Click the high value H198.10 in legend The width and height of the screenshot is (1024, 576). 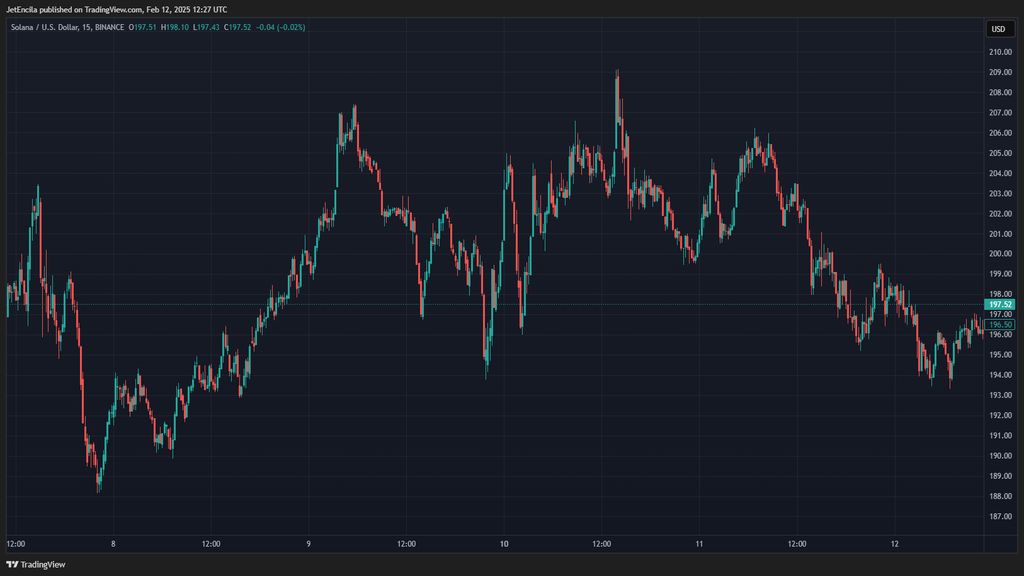click(177, 27)
